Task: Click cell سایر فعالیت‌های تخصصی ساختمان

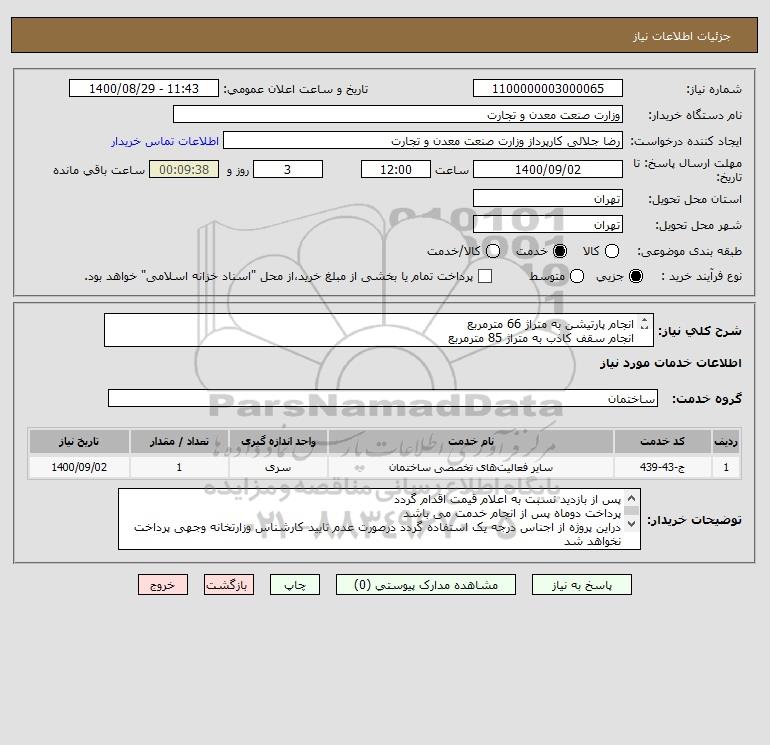Action: (471, 467)
